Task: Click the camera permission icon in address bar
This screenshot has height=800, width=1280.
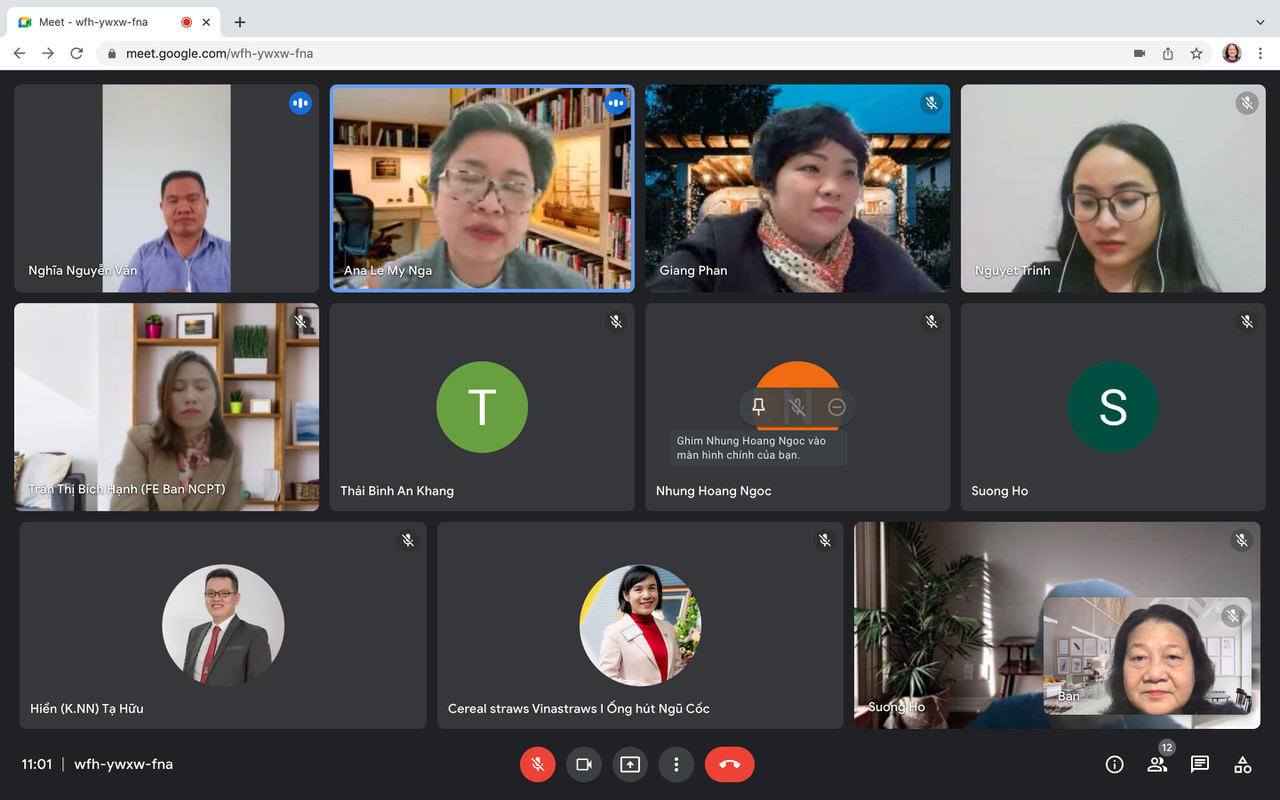Action: click(1139, 53)
